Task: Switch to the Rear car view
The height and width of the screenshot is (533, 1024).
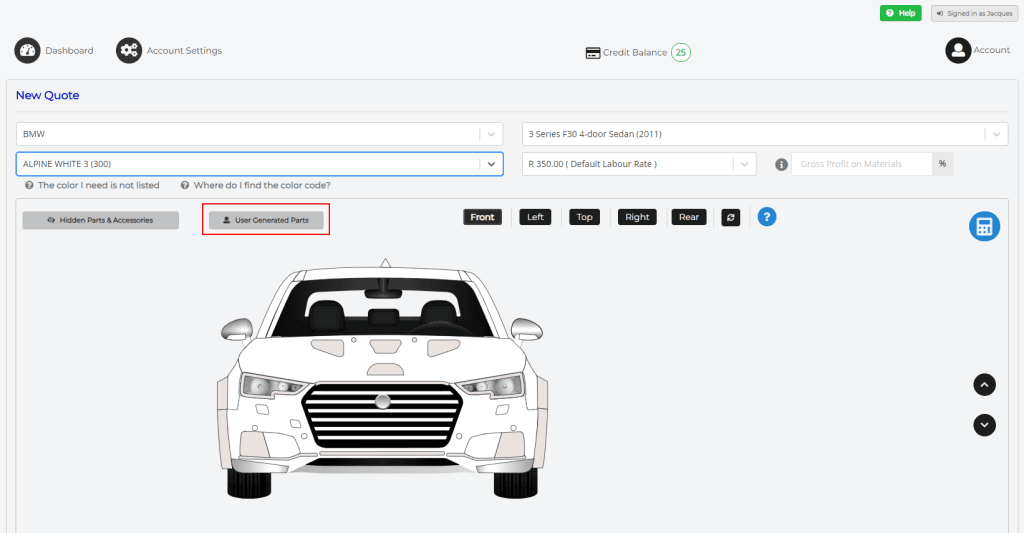Action: [x=689, y=217]
